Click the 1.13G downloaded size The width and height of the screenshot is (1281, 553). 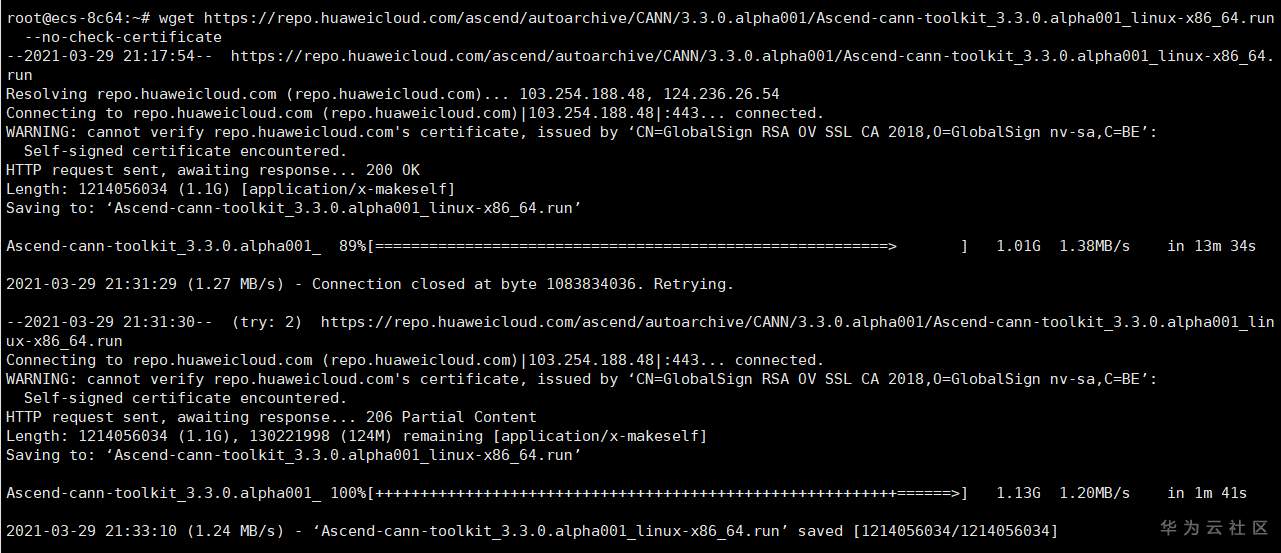click(1018, 493)
